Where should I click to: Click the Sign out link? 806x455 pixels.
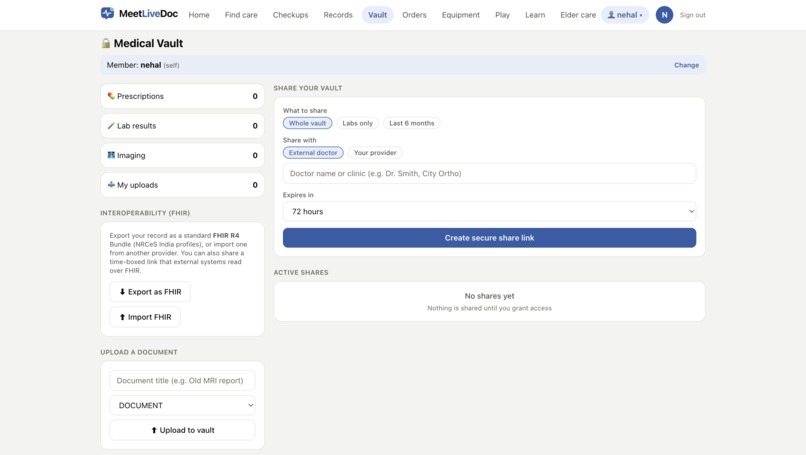[x=692, y=15]
